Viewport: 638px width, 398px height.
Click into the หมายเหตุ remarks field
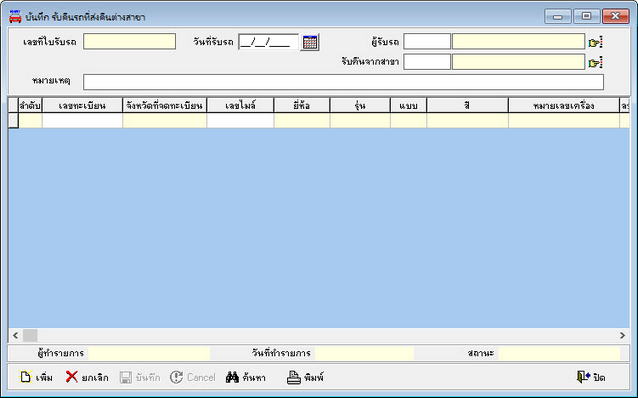[x=343, y=82]
